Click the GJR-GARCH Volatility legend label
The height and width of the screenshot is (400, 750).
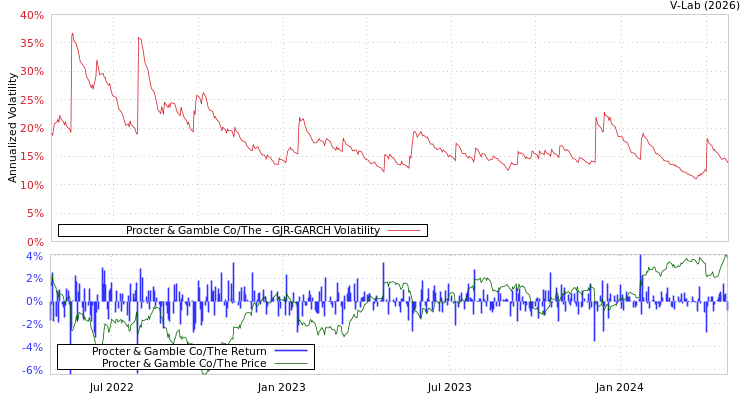[x=252, y=231]
